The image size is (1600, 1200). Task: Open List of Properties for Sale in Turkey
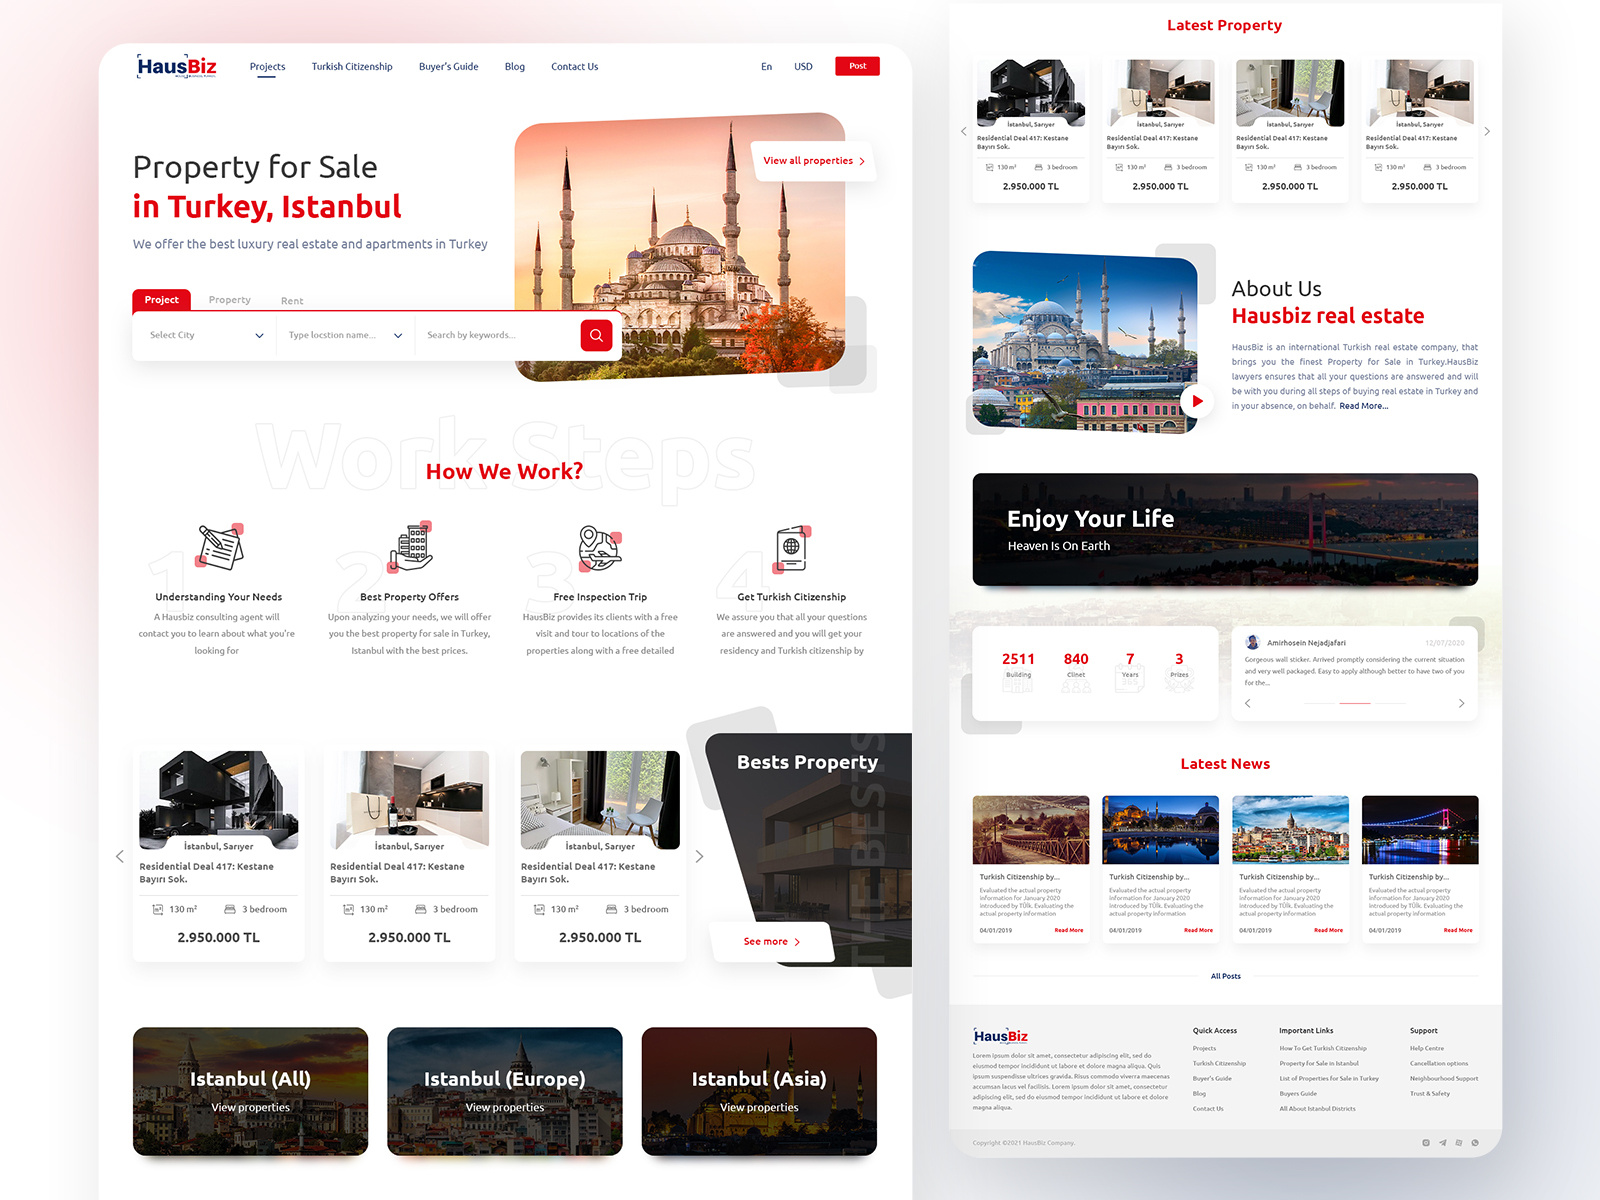1329,1079
